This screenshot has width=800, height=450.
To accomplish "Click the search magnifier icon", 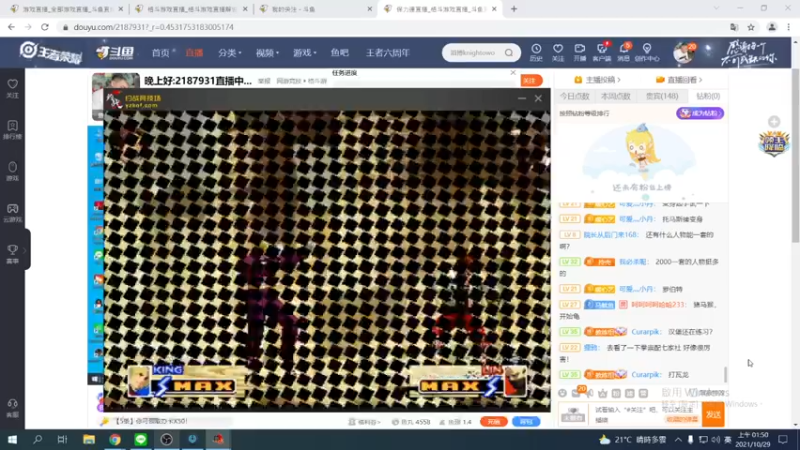I will click(x=509, y=53).
